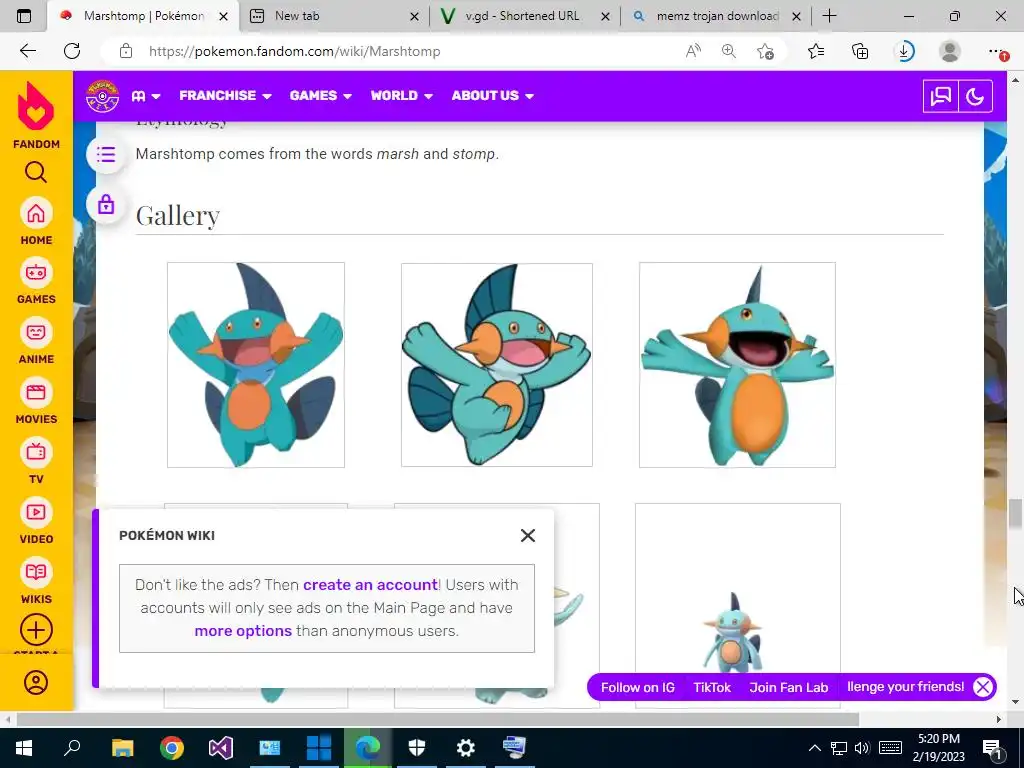
Task: Click the Pokémon Wiki logo
Action: click(x=103, y=96)
